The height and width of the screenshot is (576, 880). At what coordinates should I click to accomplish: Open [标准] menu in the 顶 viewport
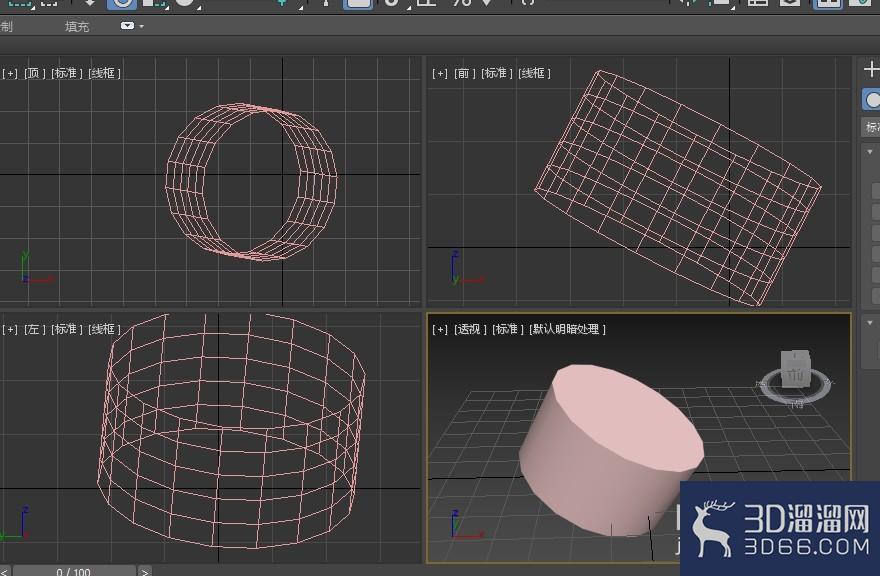pyautogui.click(x=67, y=73)
